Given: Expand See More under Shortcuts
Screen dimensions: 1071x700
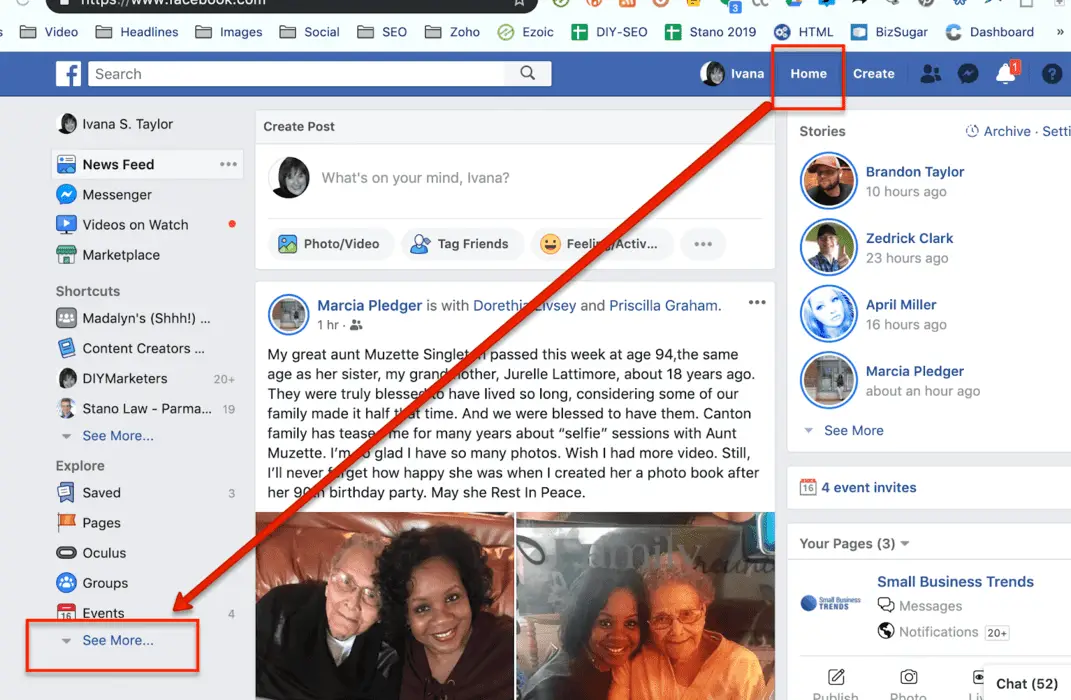Looking at the screenshot, I should coord(117,436).
